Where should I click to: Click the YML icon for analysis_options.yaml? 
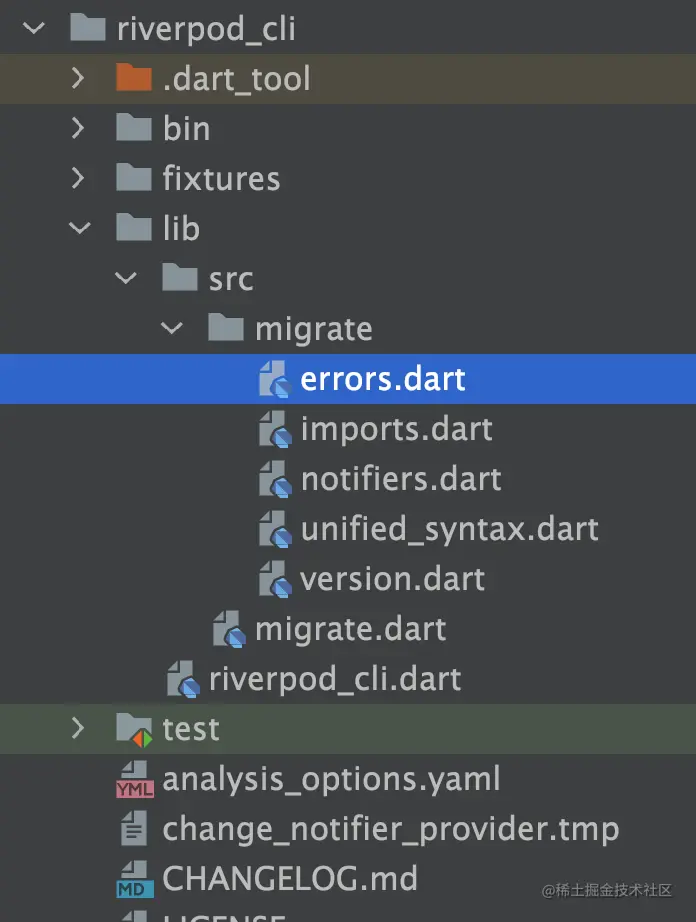(134, 780)
